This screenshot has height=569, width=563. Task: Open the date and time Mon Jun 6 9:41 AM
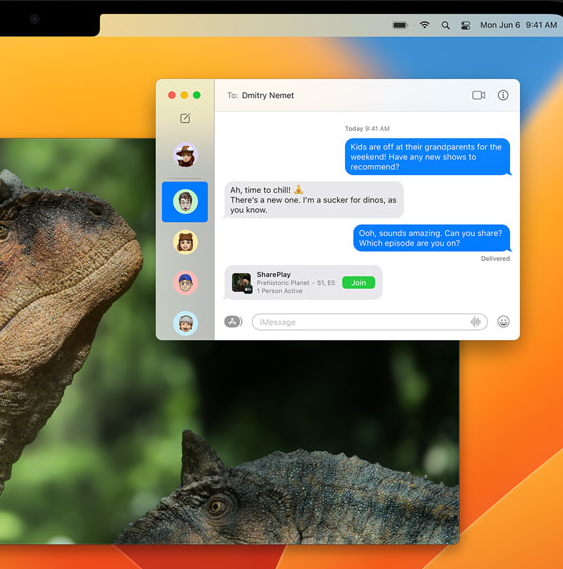(518, 25)
